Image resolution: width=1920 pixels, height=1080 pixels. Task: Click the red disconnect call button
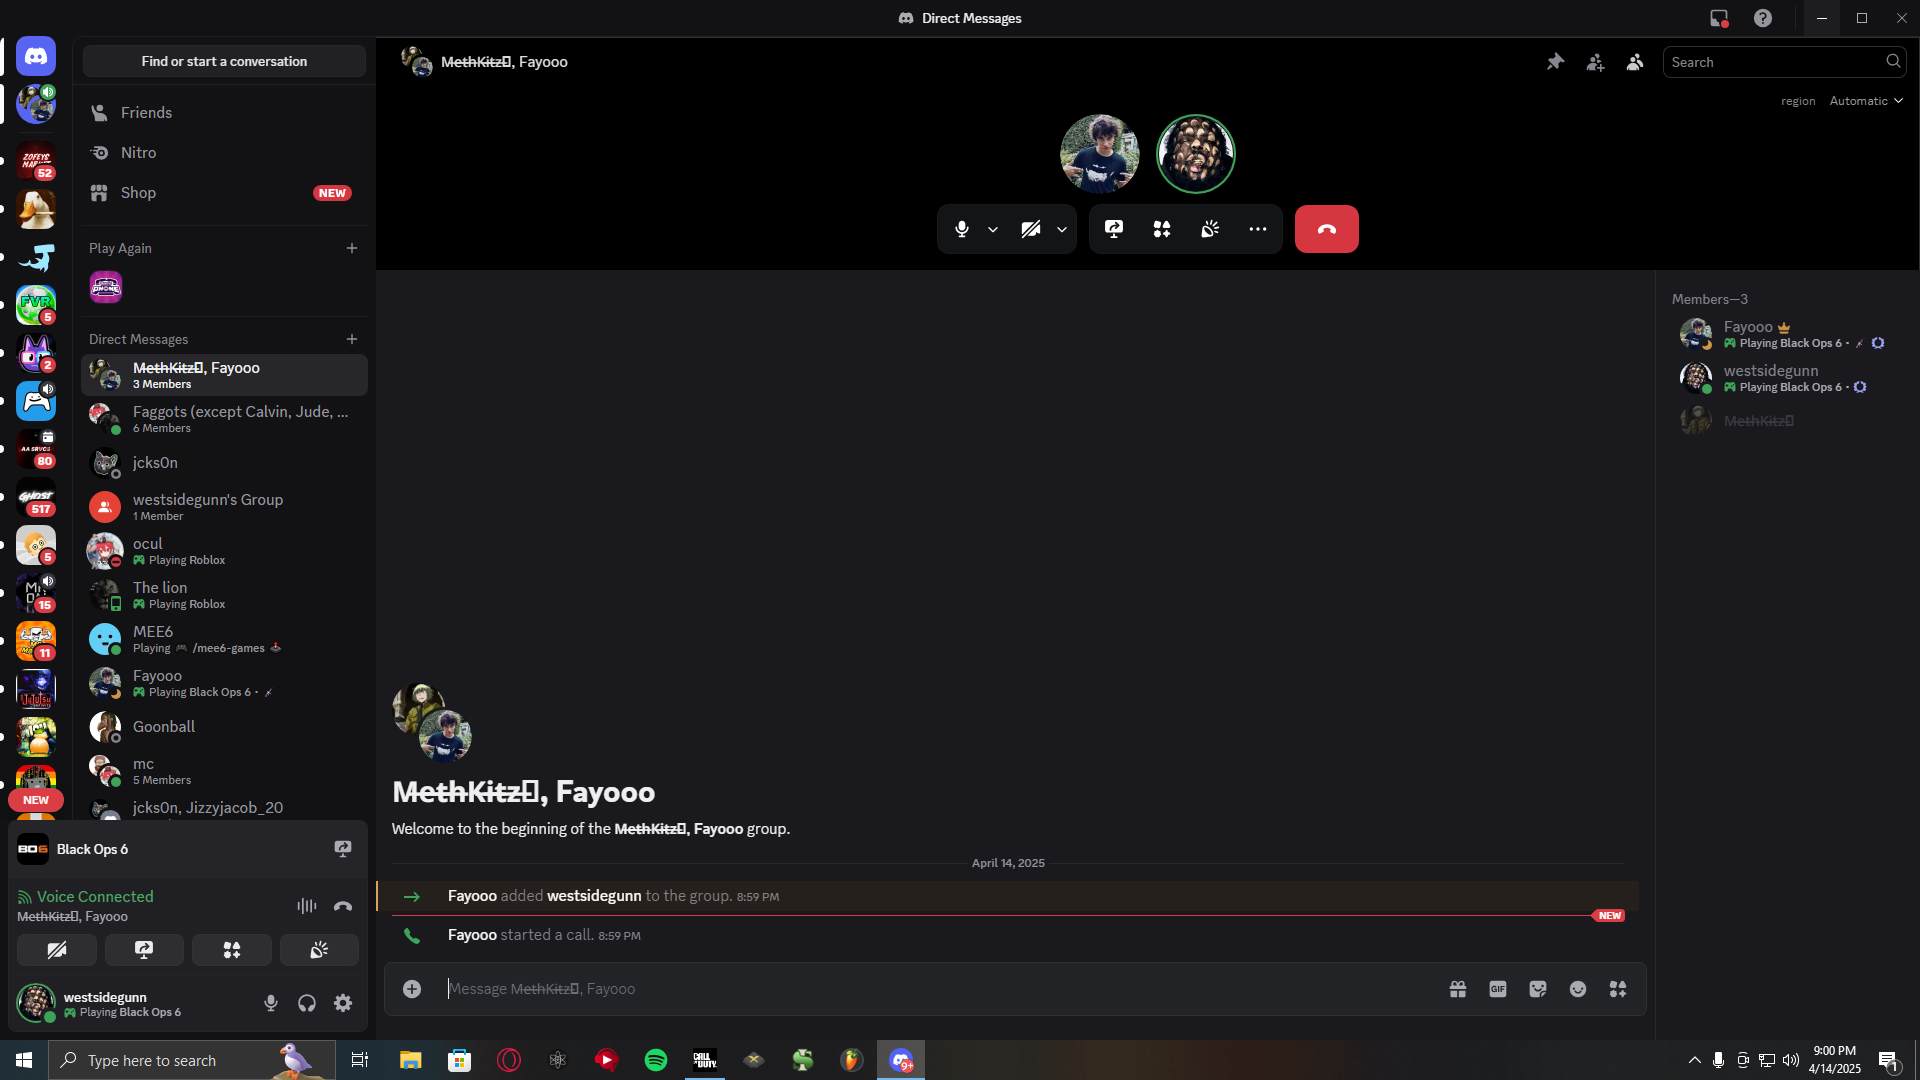[1326, 229]
